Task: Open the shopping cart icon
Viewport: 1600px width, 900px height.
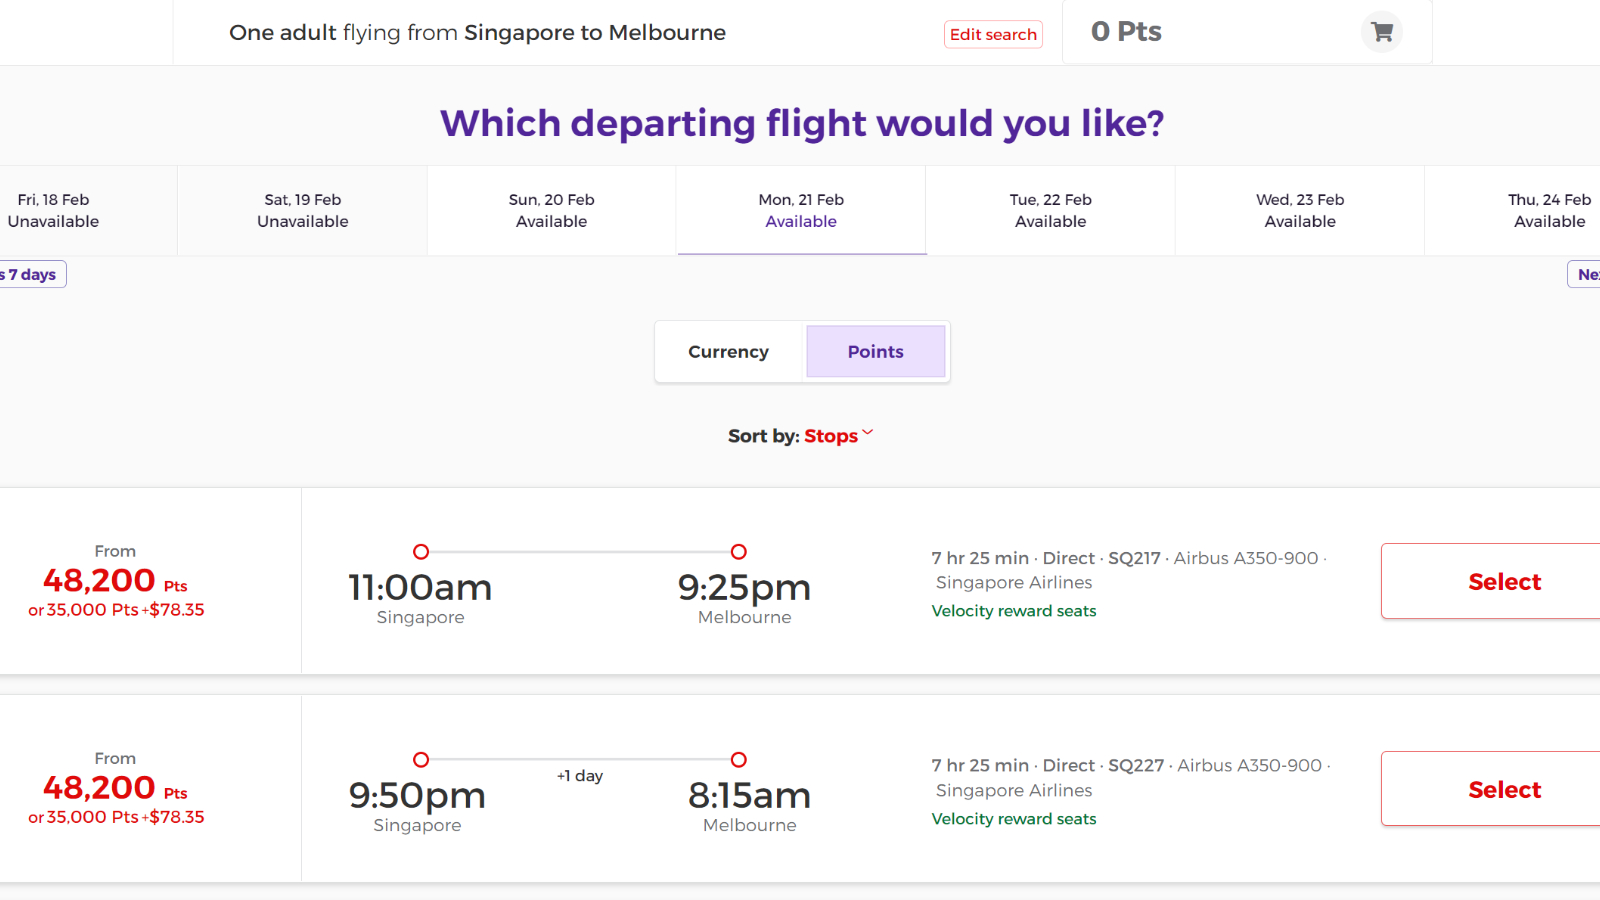Action: click(1382, 32)
